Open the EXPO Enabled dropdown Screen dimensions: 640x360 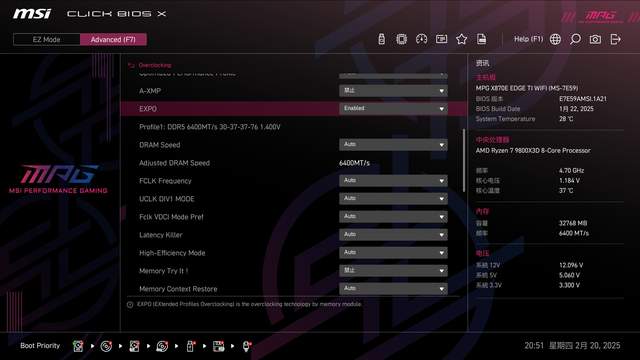(x=393, y=109)
